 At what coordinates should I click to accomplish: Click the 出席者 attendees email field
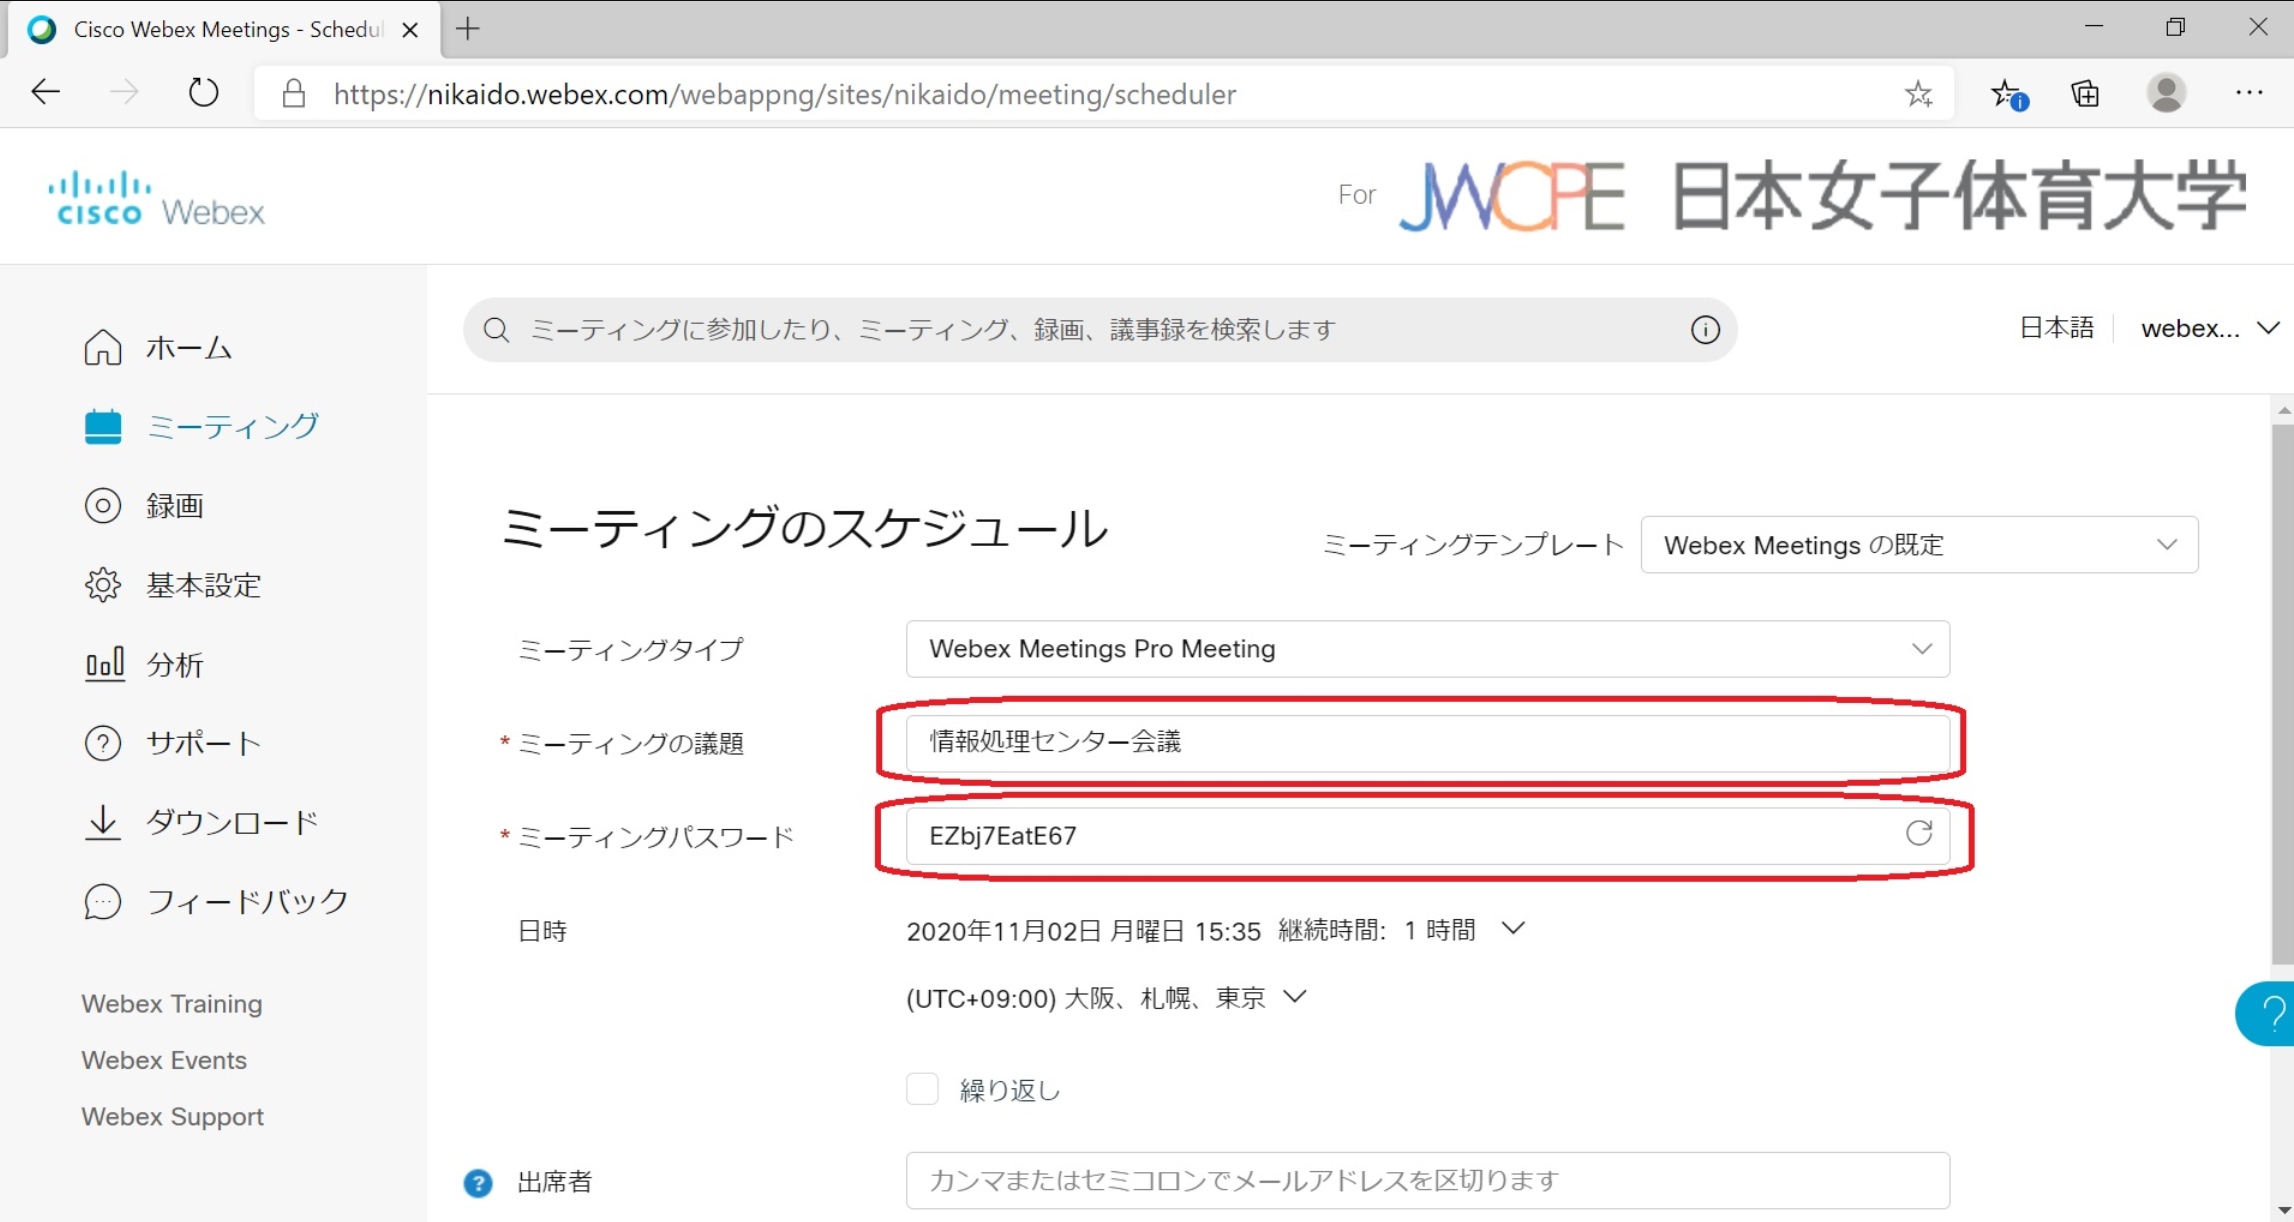(1427, 1181)
